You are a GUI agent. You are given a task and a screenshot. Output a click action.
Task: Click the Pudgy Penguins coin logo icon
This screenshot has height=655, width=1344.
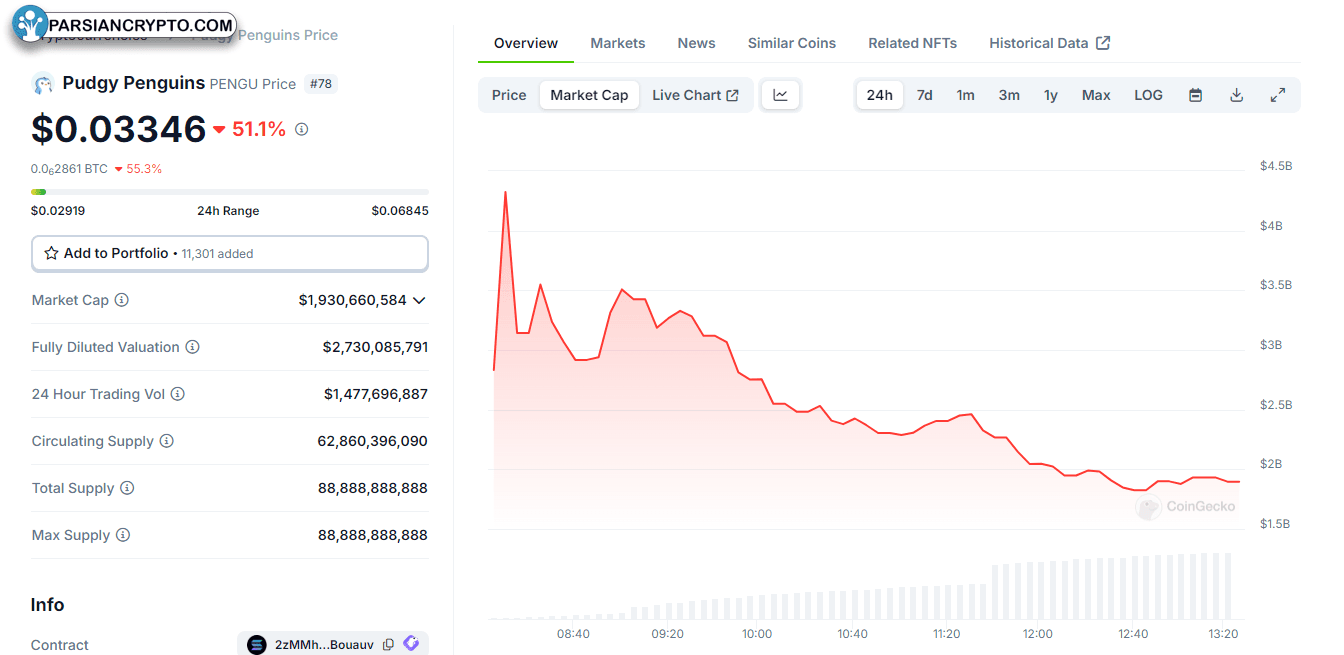click(x=42, y=84)
